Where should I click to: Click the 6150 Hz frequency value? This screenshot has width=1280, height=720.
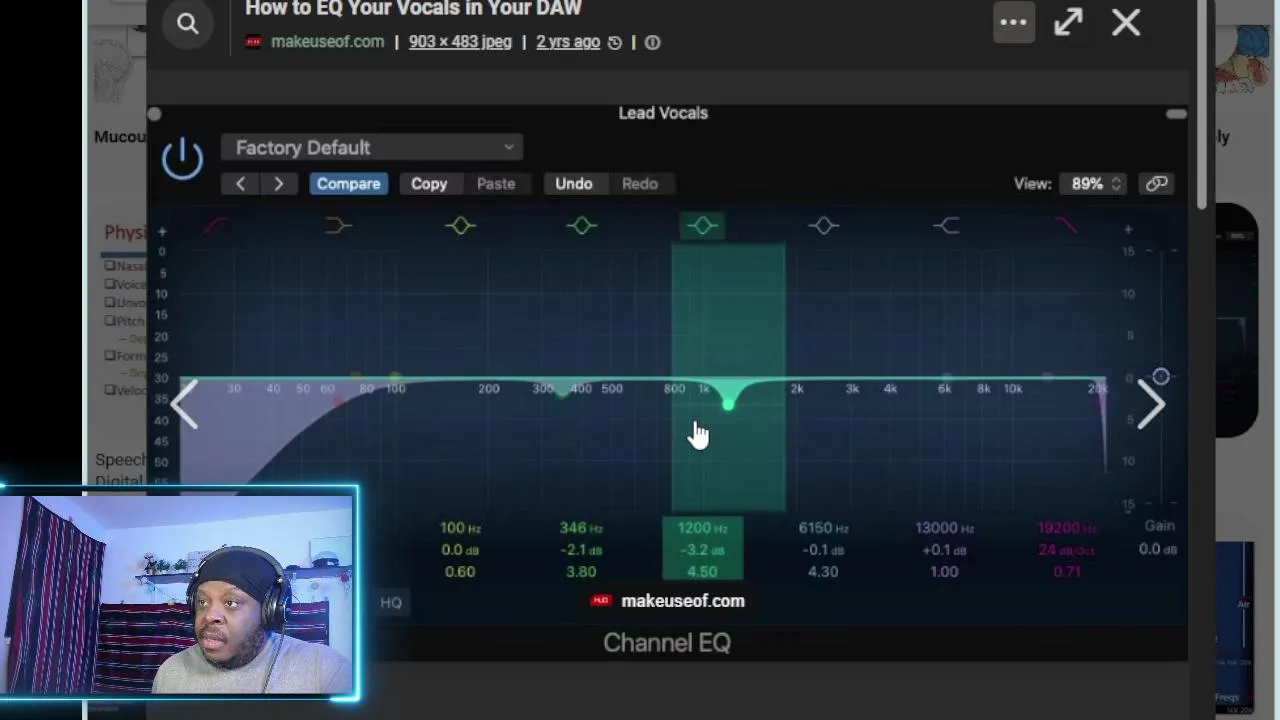[823, 528]
